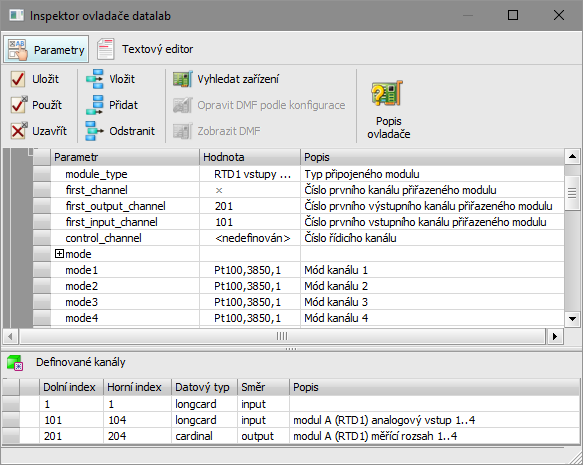Open Popis ovladače driver description
Image resolution: width=583 pixels, height=465 pixels.
[x=388, y=110]
